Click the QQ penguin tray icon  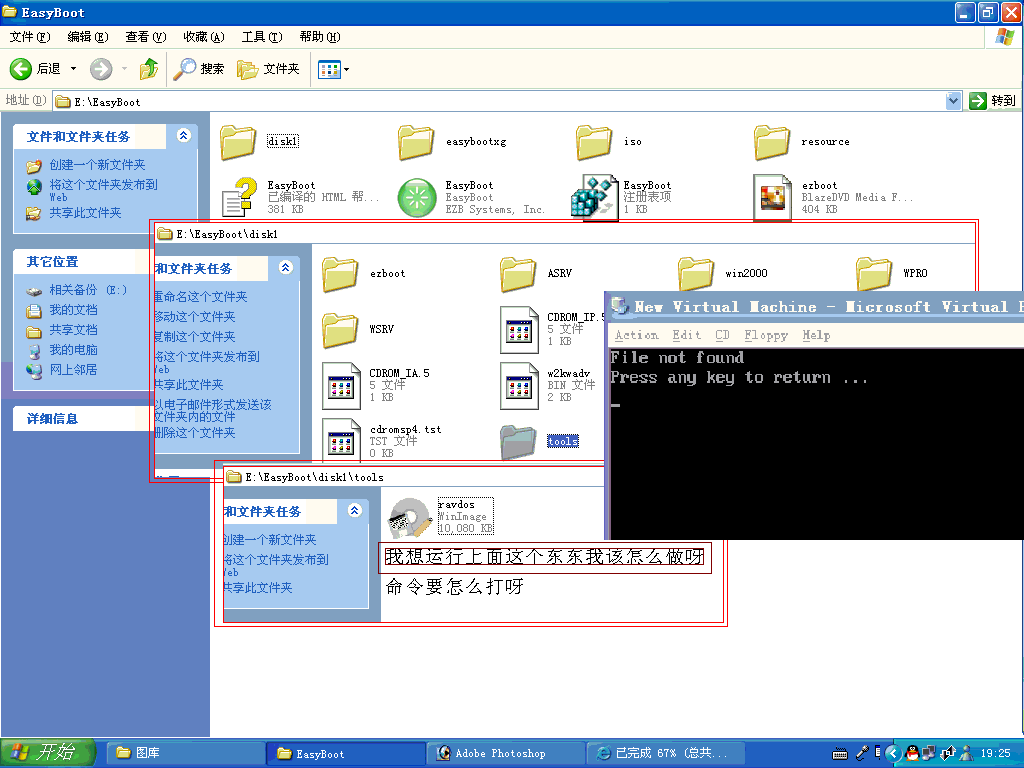[911, 753]
